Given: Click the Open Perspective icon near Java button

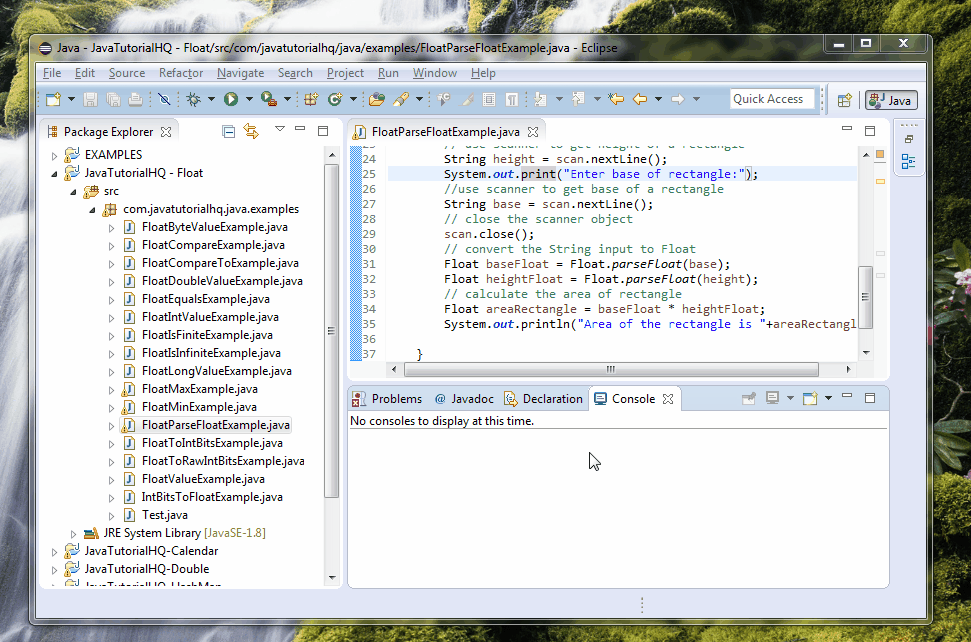Looking at the screenshot, I should tap(843, 100).
